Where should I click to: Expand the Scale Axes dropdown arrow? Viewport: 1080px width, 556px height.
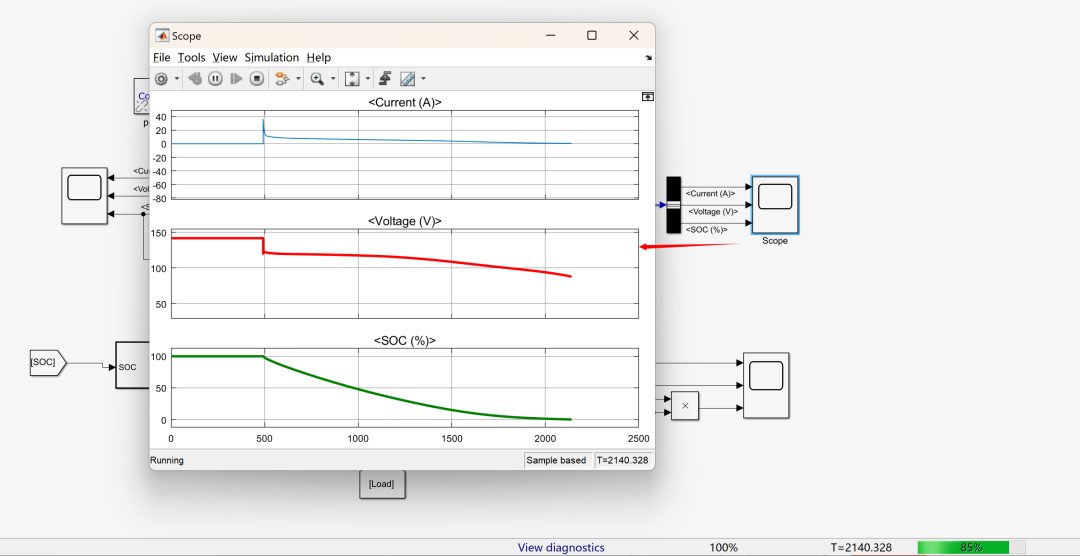coord(367,78)
